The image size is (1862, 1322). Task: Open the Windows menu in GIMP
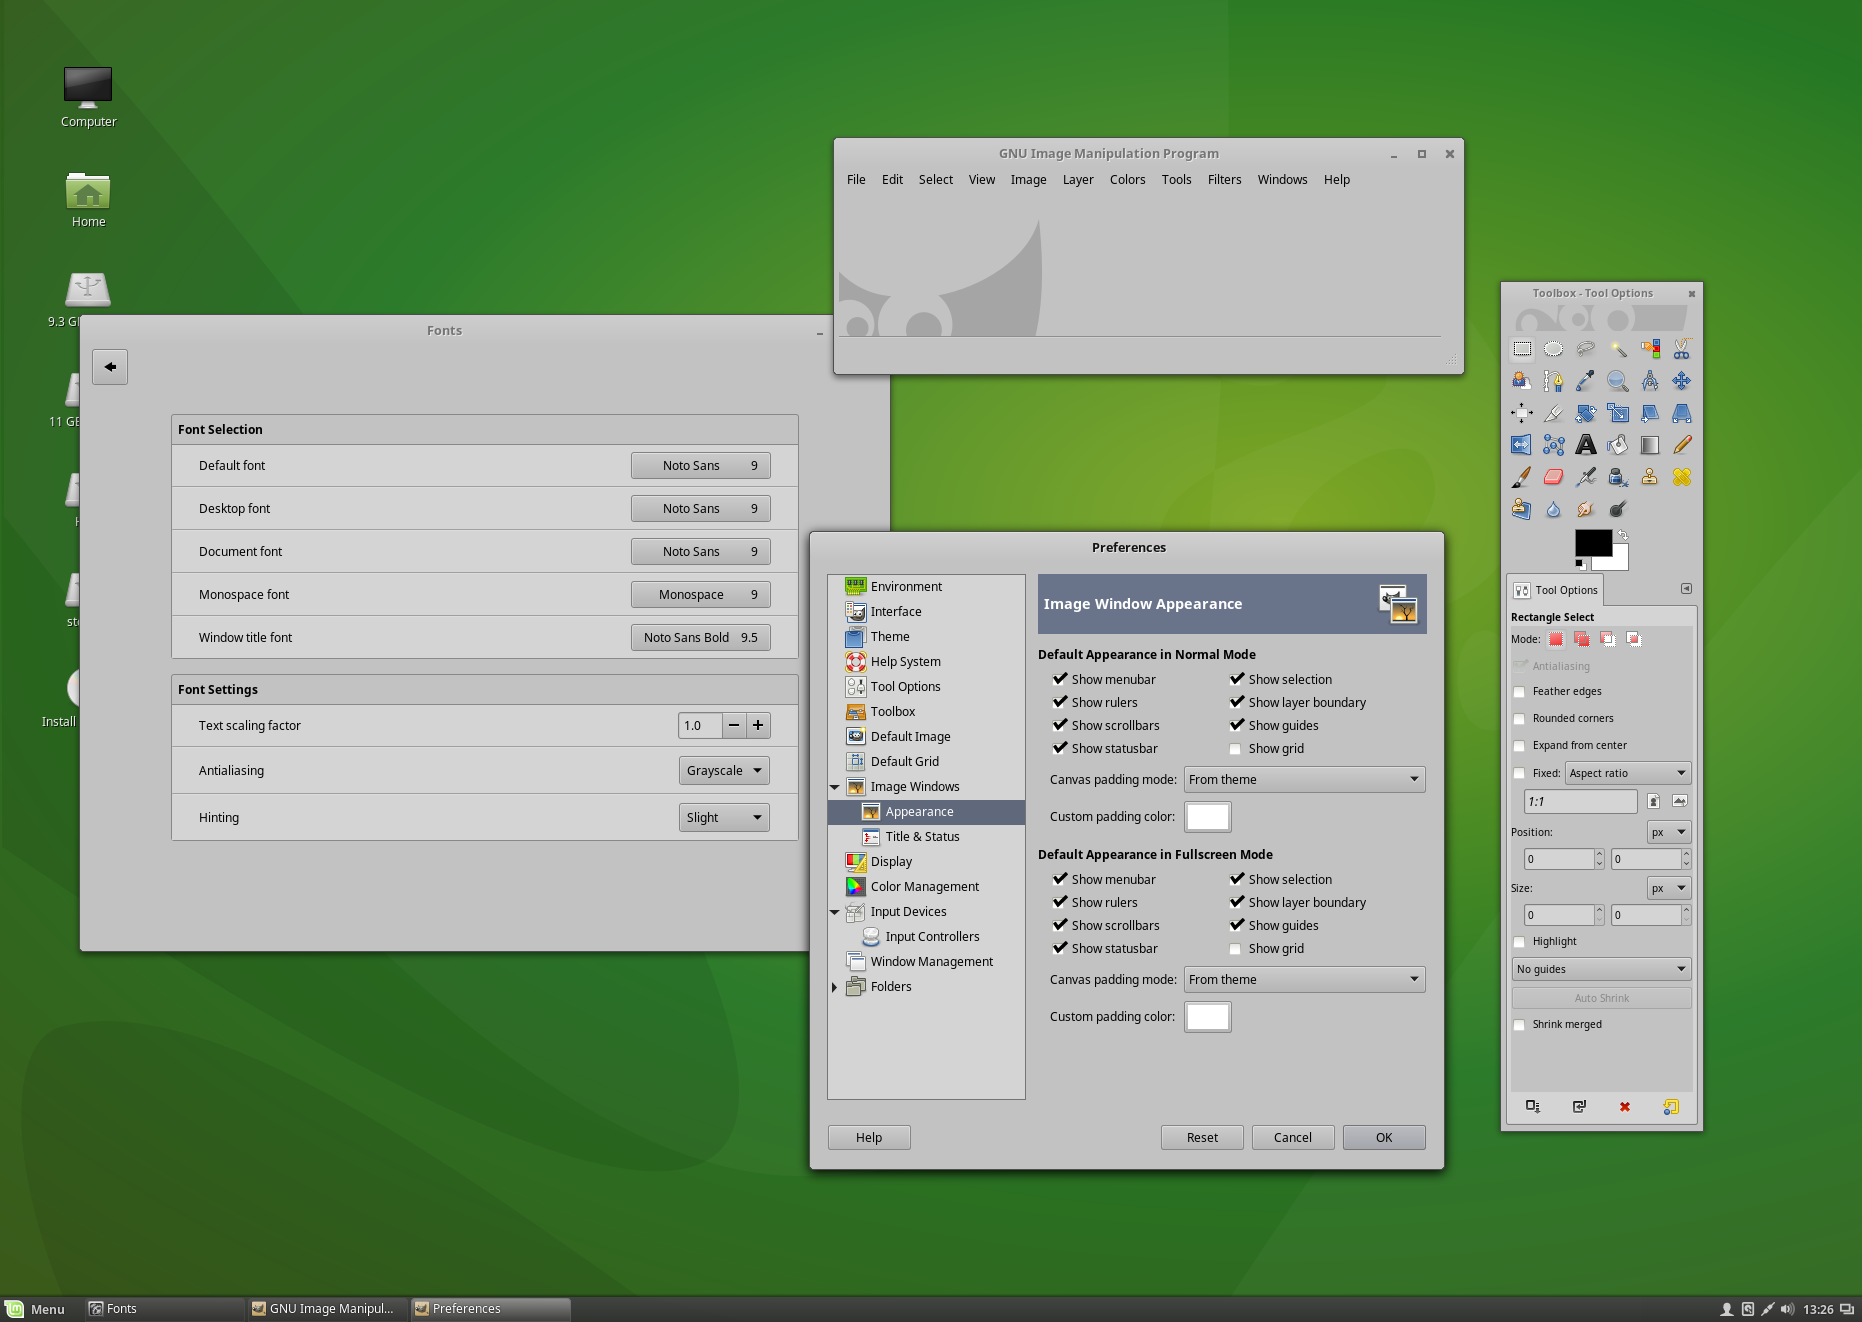1282,180
